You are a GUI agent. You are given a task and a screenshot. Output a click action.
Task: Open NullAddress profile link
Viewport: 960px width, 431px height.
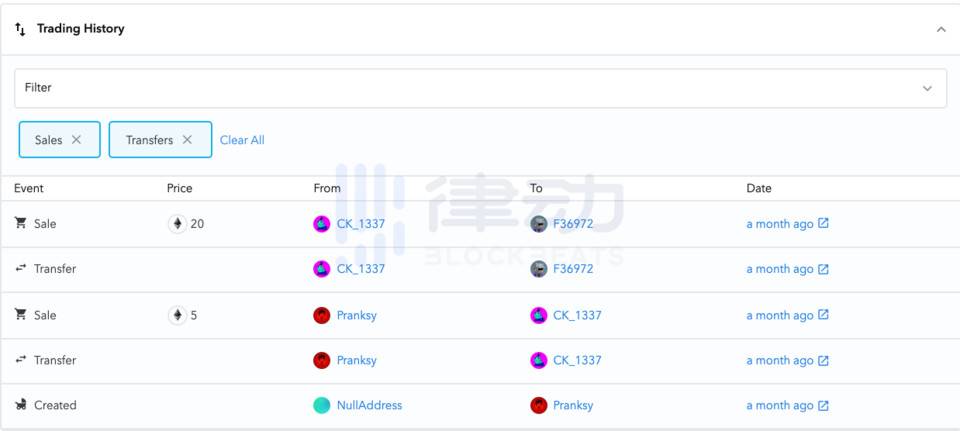pyautogui.click(x=369, y=405)
